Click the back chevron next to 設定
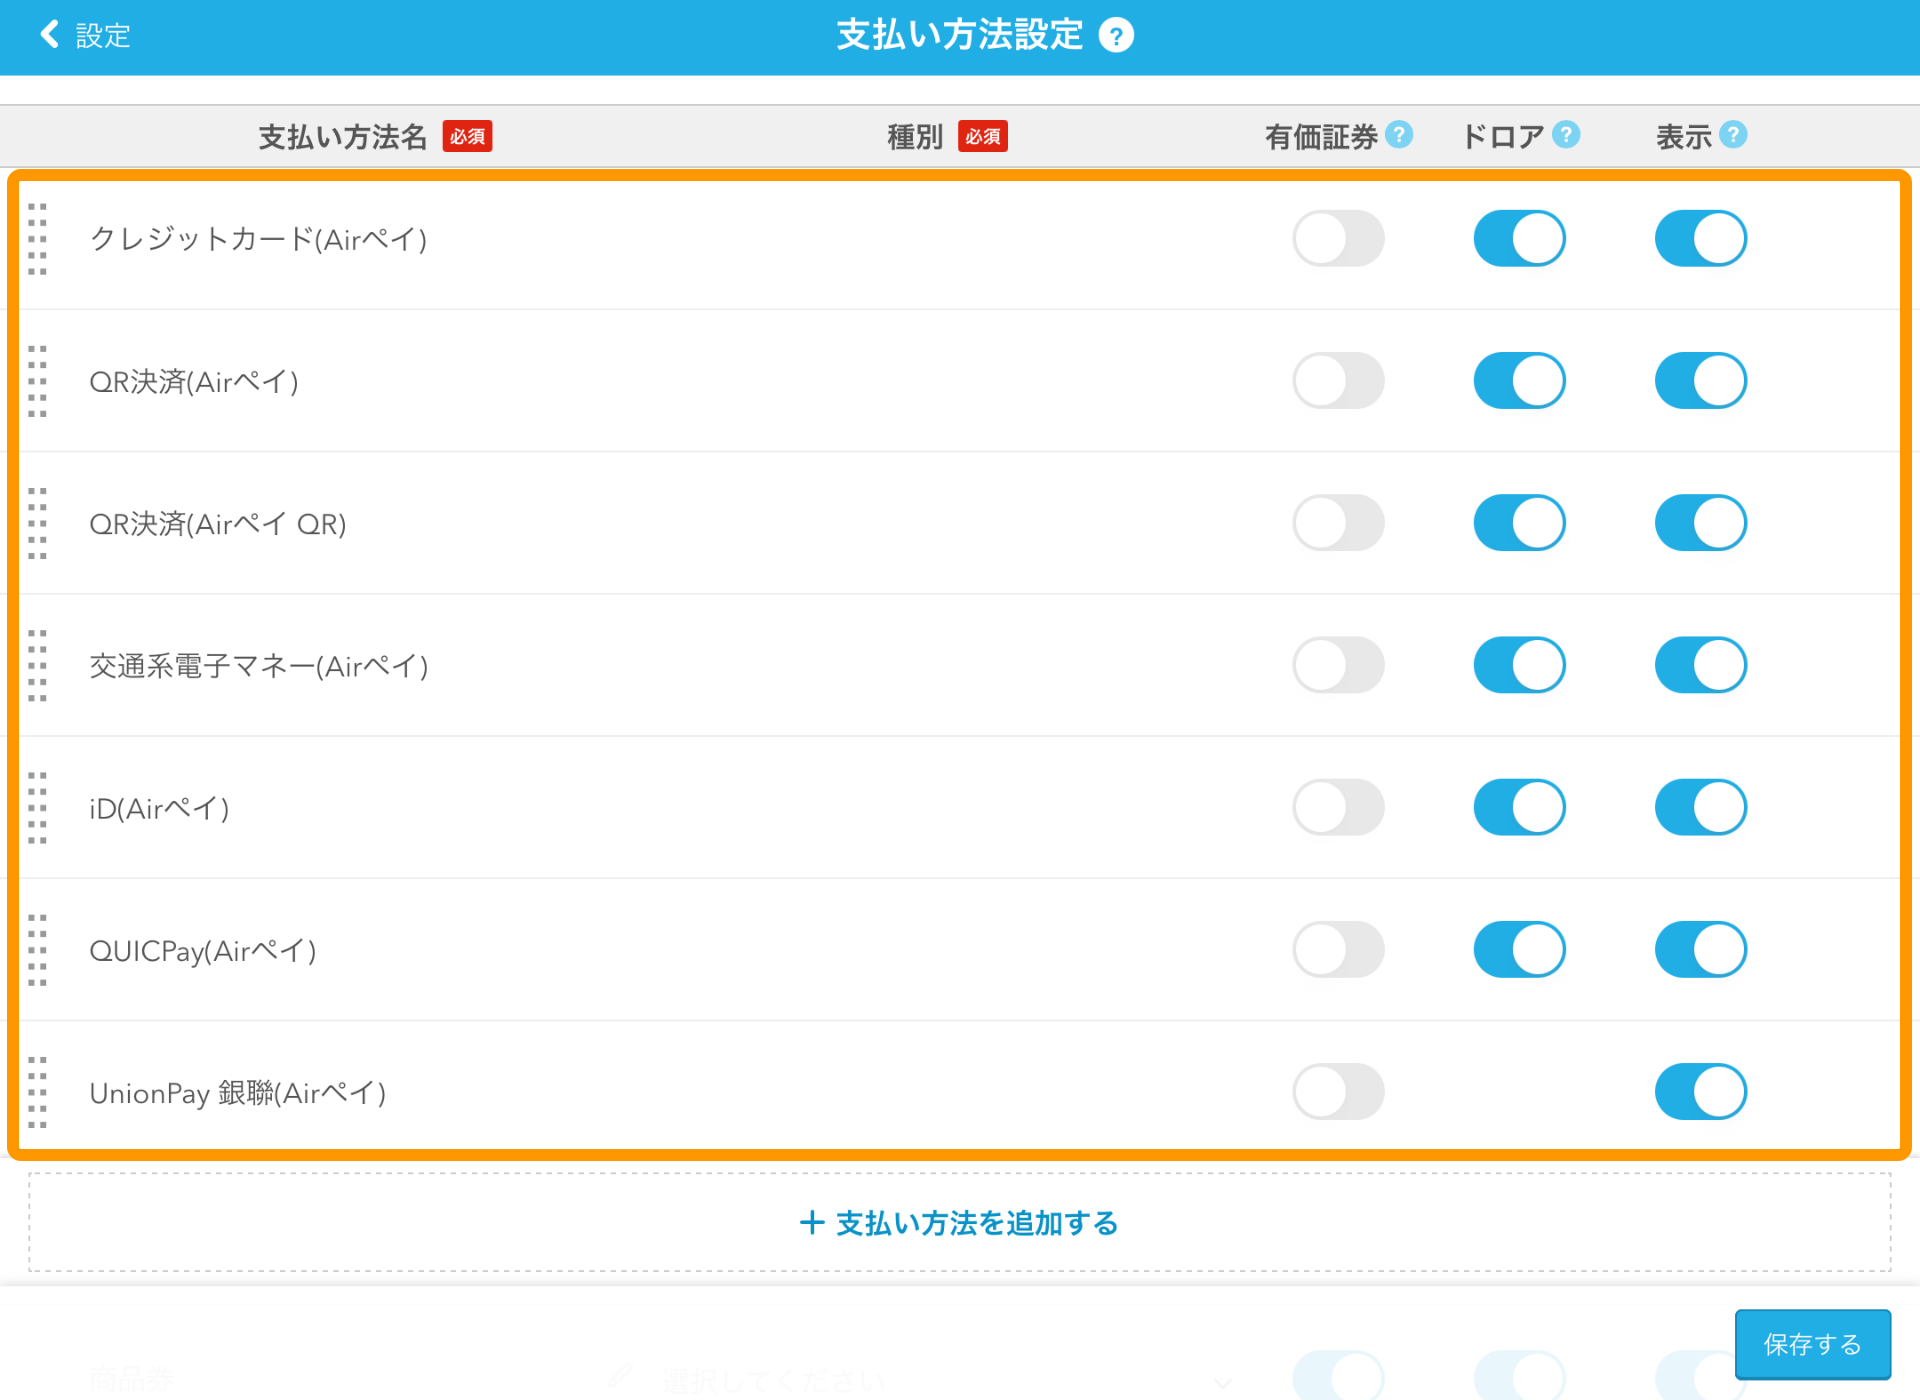This screenshot has width=1920, height=1400. point(49,34)
